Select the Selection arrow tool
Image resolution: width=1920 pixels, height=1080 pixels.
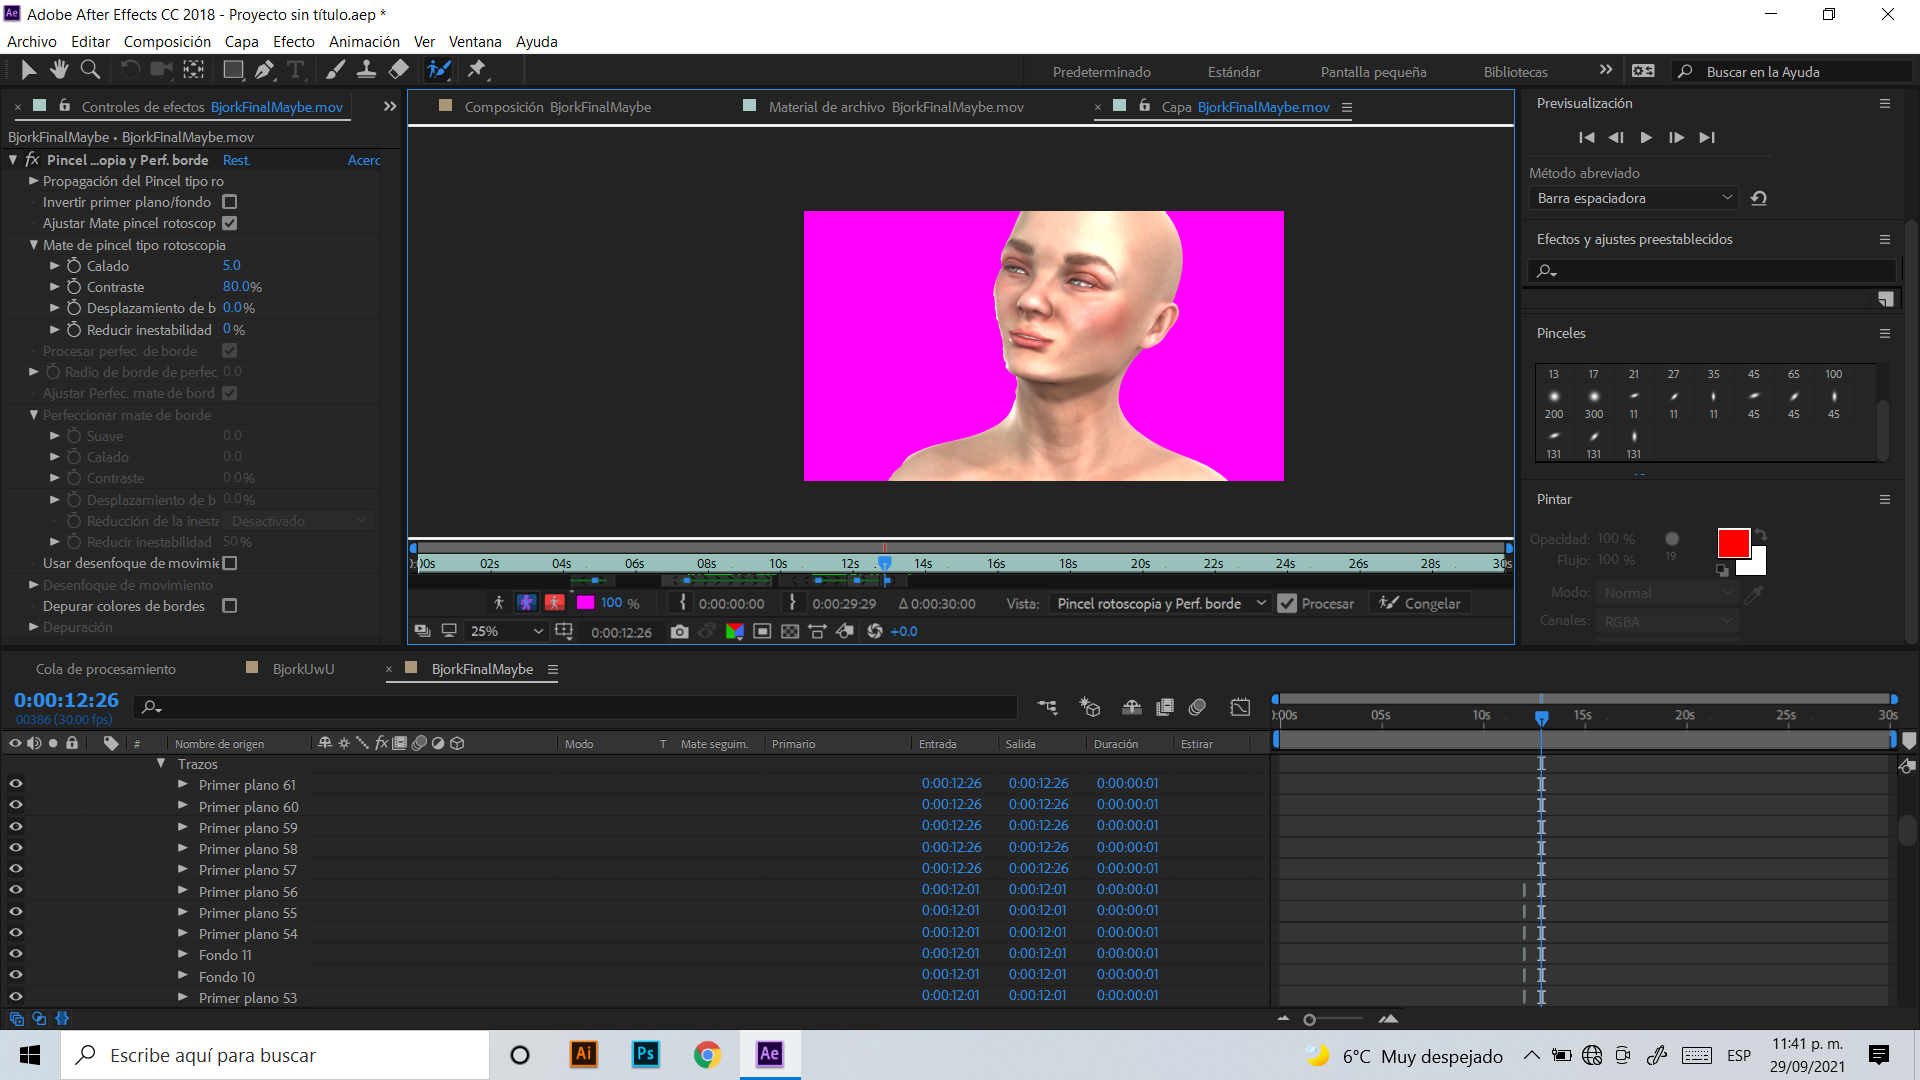28,70
